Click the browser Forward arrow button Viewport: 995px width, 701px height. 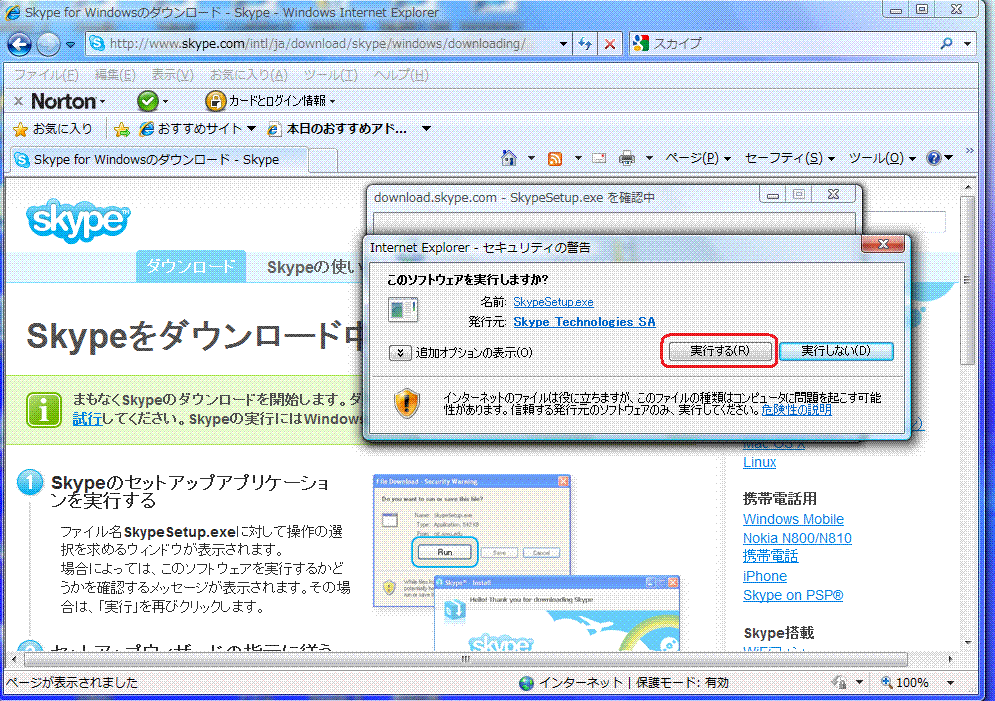pyautogui.click(x=48, y=44)
